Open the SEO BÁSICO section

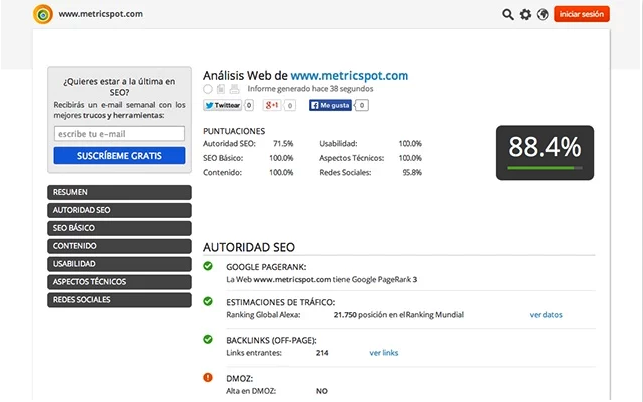pyautogui.click(x=119, y=228)
